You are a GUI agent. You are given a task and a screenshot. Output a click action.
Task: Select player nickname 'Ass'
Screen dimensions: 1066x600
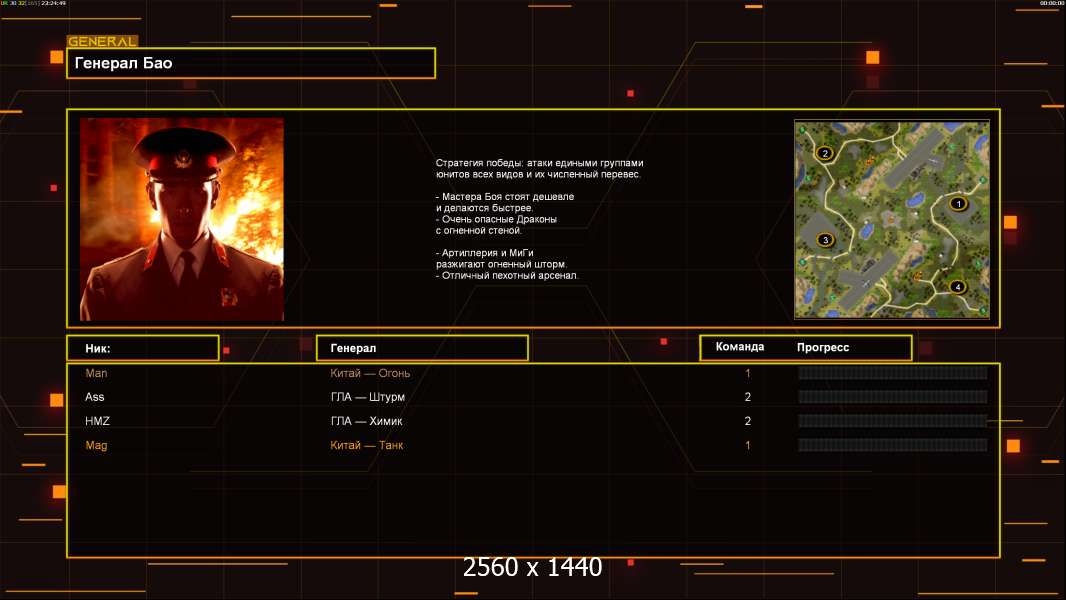click(94, 397)
